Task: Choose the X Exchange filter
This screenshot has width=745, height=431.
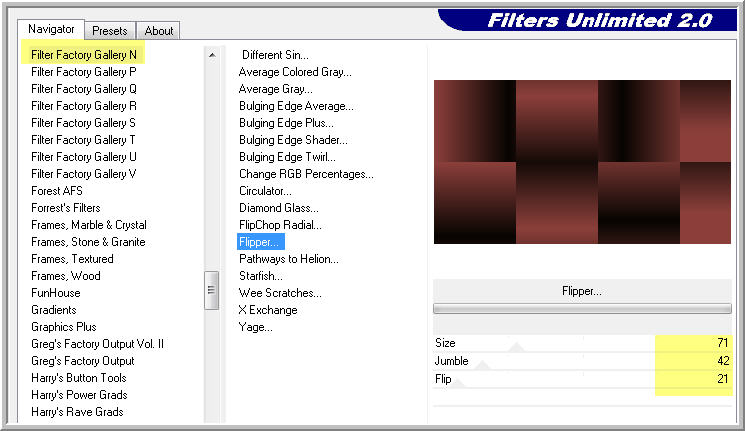Action: pos(268,310)
